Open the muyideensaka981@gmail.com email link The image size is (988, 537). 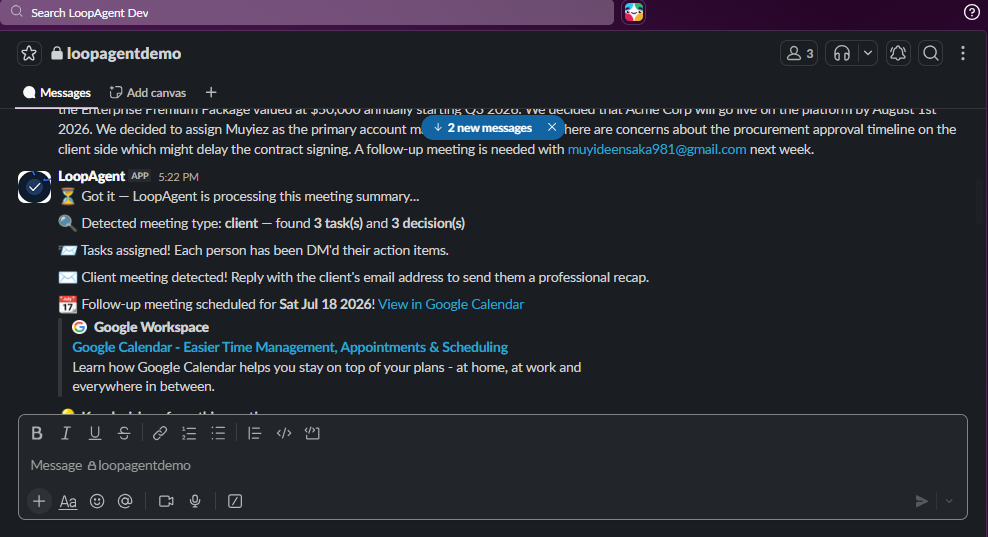point(657,149)
